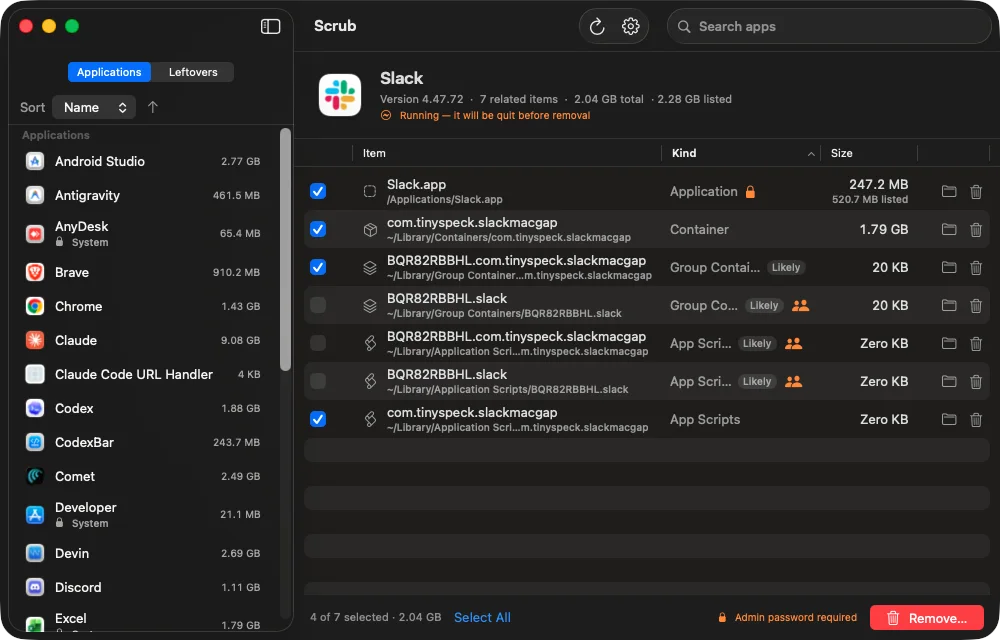Toggle the sidebar panel icon
1000x640 pixels.
tap(270, 26)
